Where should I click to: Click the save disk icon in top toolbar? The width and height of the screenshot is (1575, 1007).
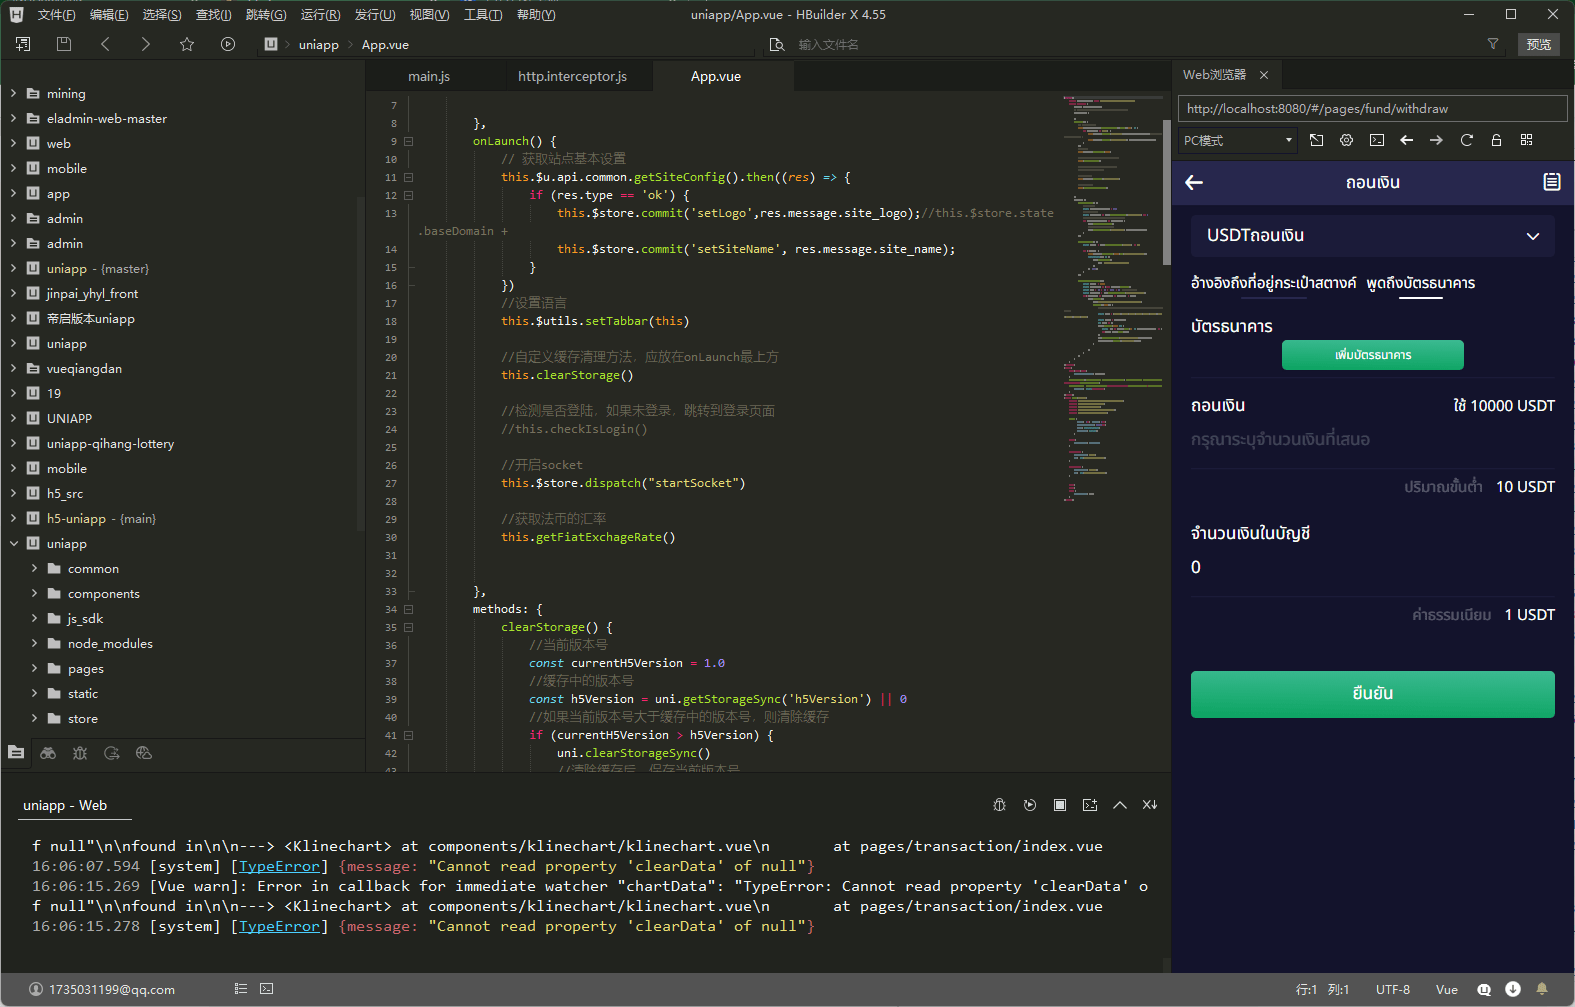point(64,44)
